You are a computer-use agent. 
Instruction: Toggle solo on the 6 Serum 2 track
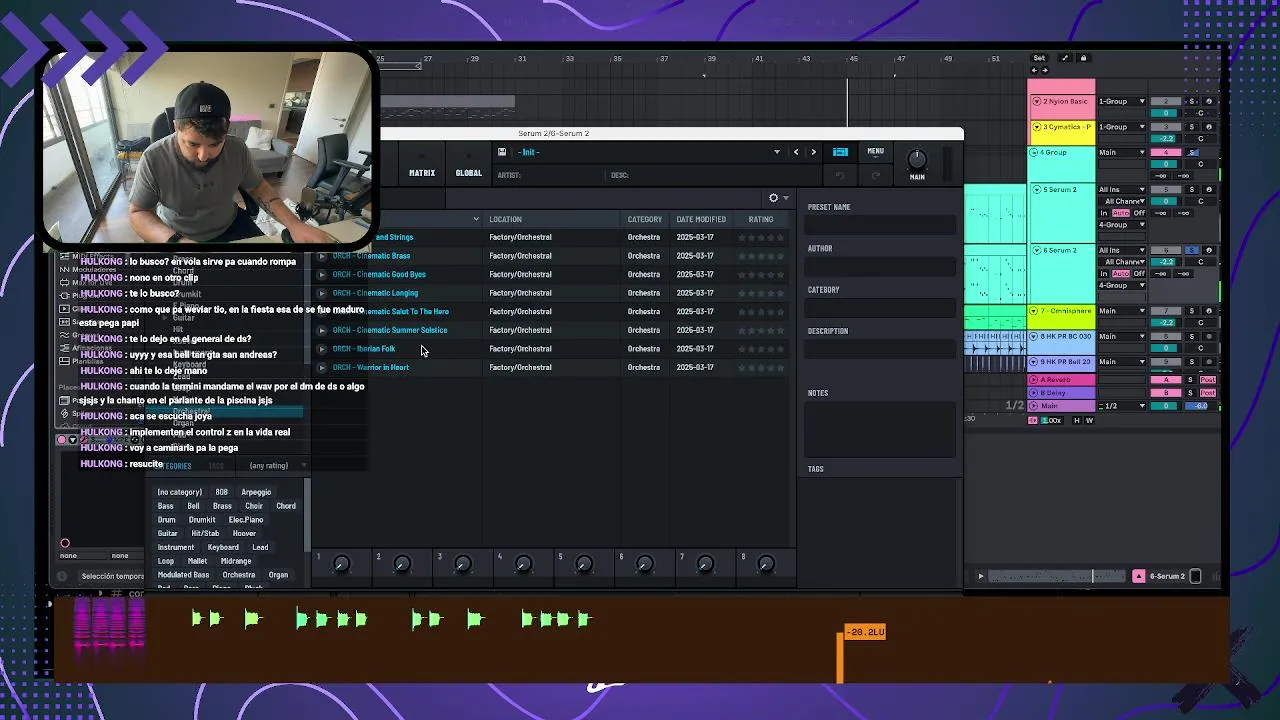[x=1192, y=250]
